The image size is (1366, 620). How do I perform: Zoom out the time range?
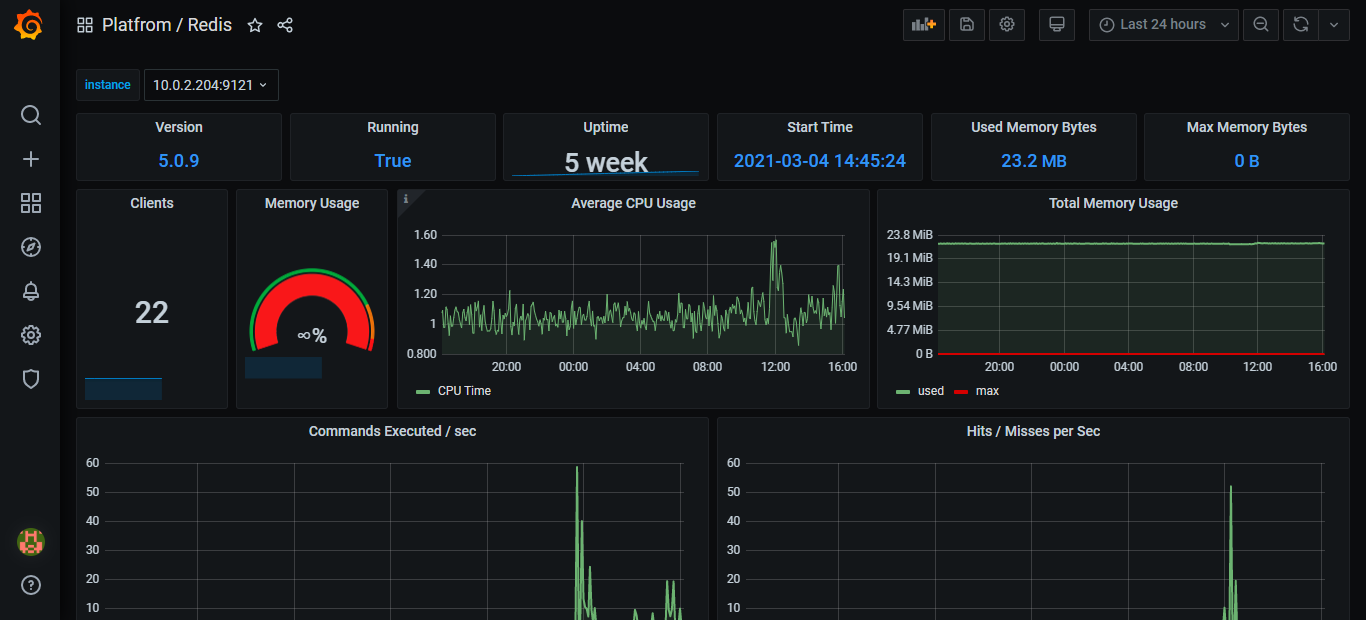pyautogui.click(x=1262, y=25)
